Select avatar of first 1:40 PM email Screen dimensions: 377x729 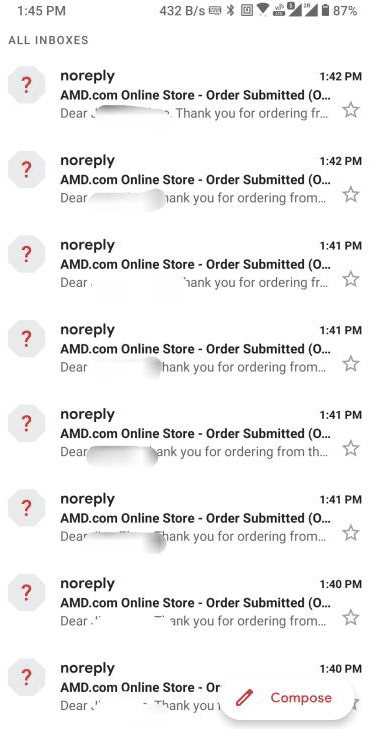pyautogui.click(x=26, y=593)
